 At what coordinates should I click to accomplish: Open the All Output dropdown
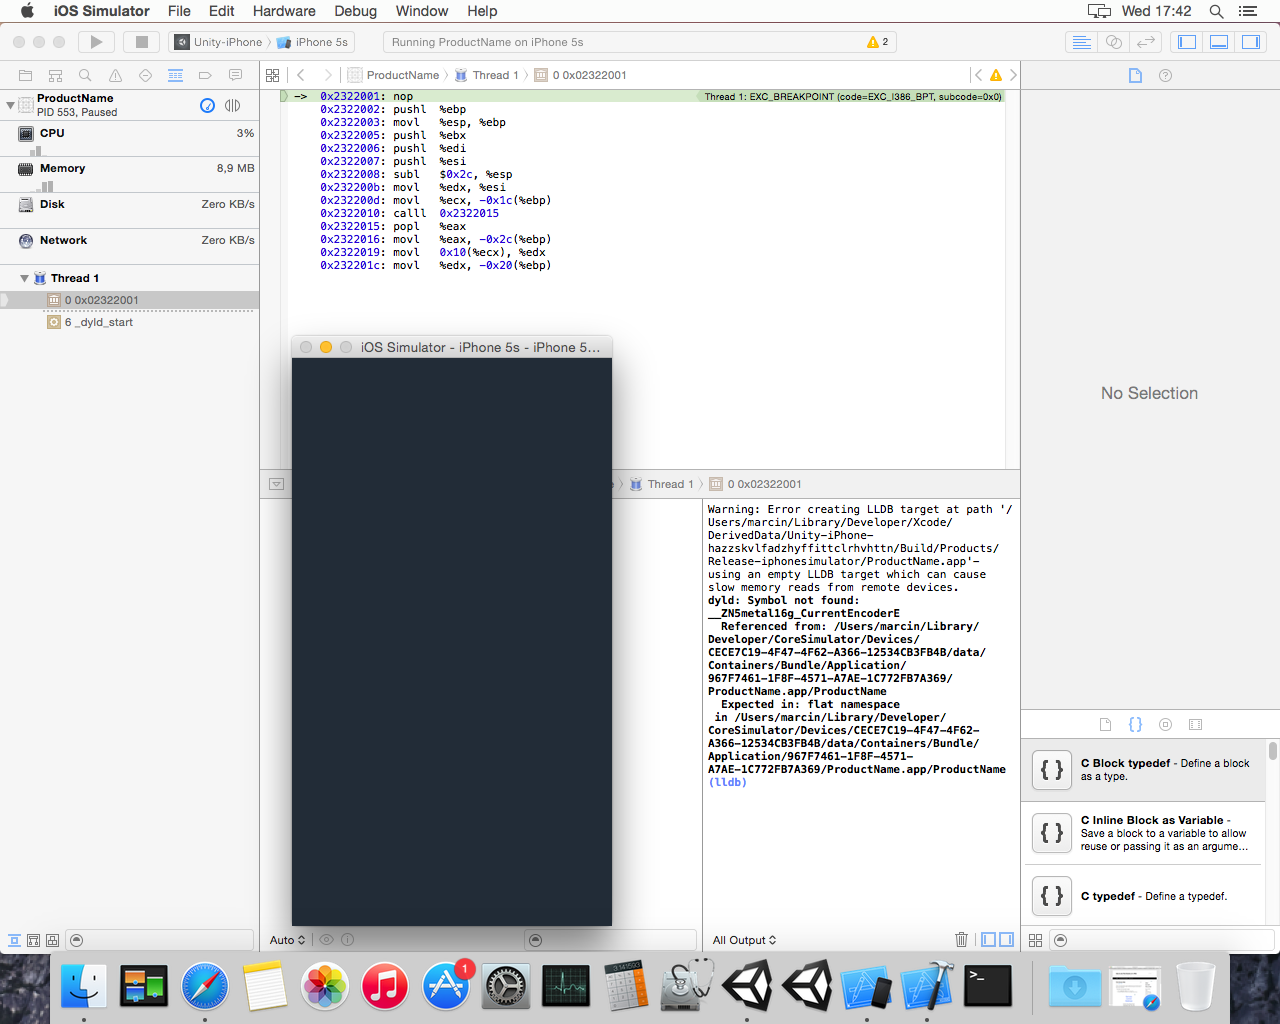pyautogui.click(x=744, y=940)
